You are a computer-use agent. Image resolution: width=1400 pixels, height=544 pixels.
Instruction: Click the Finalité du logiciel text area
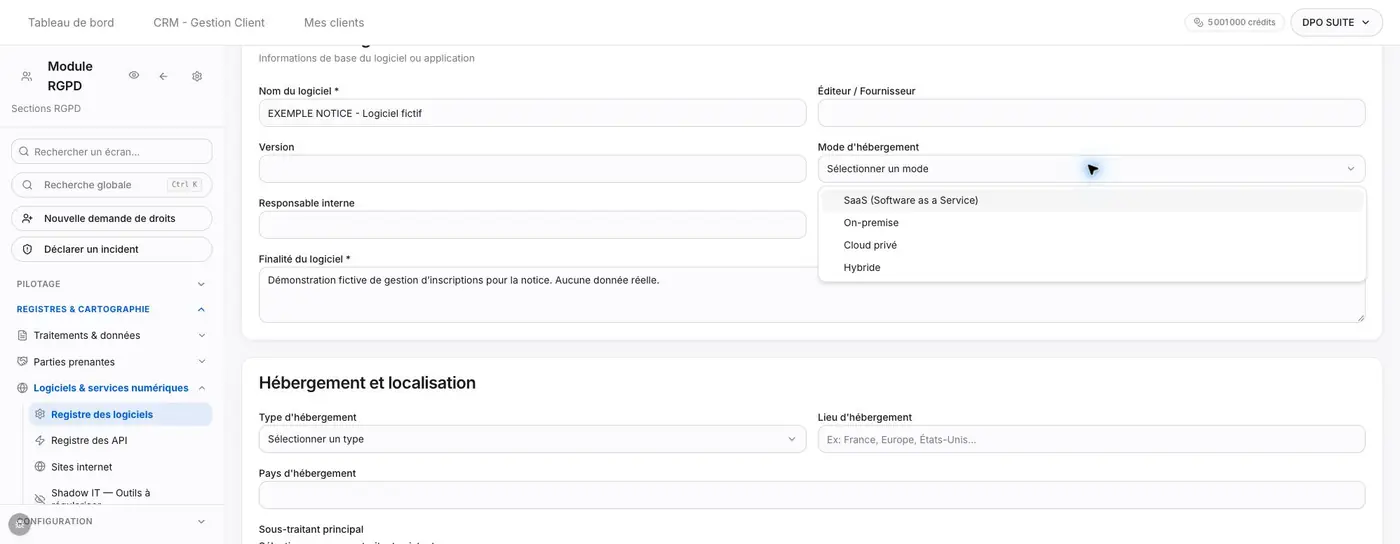click(812, 295)
